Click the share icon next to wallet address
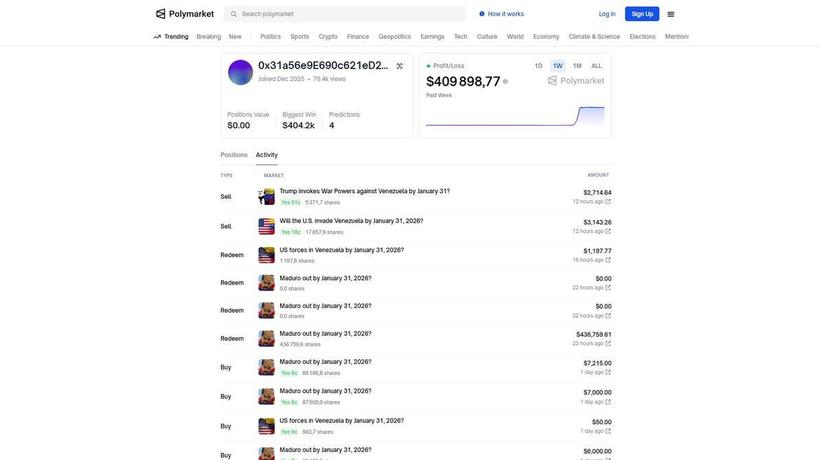 (x=400, y=66)
